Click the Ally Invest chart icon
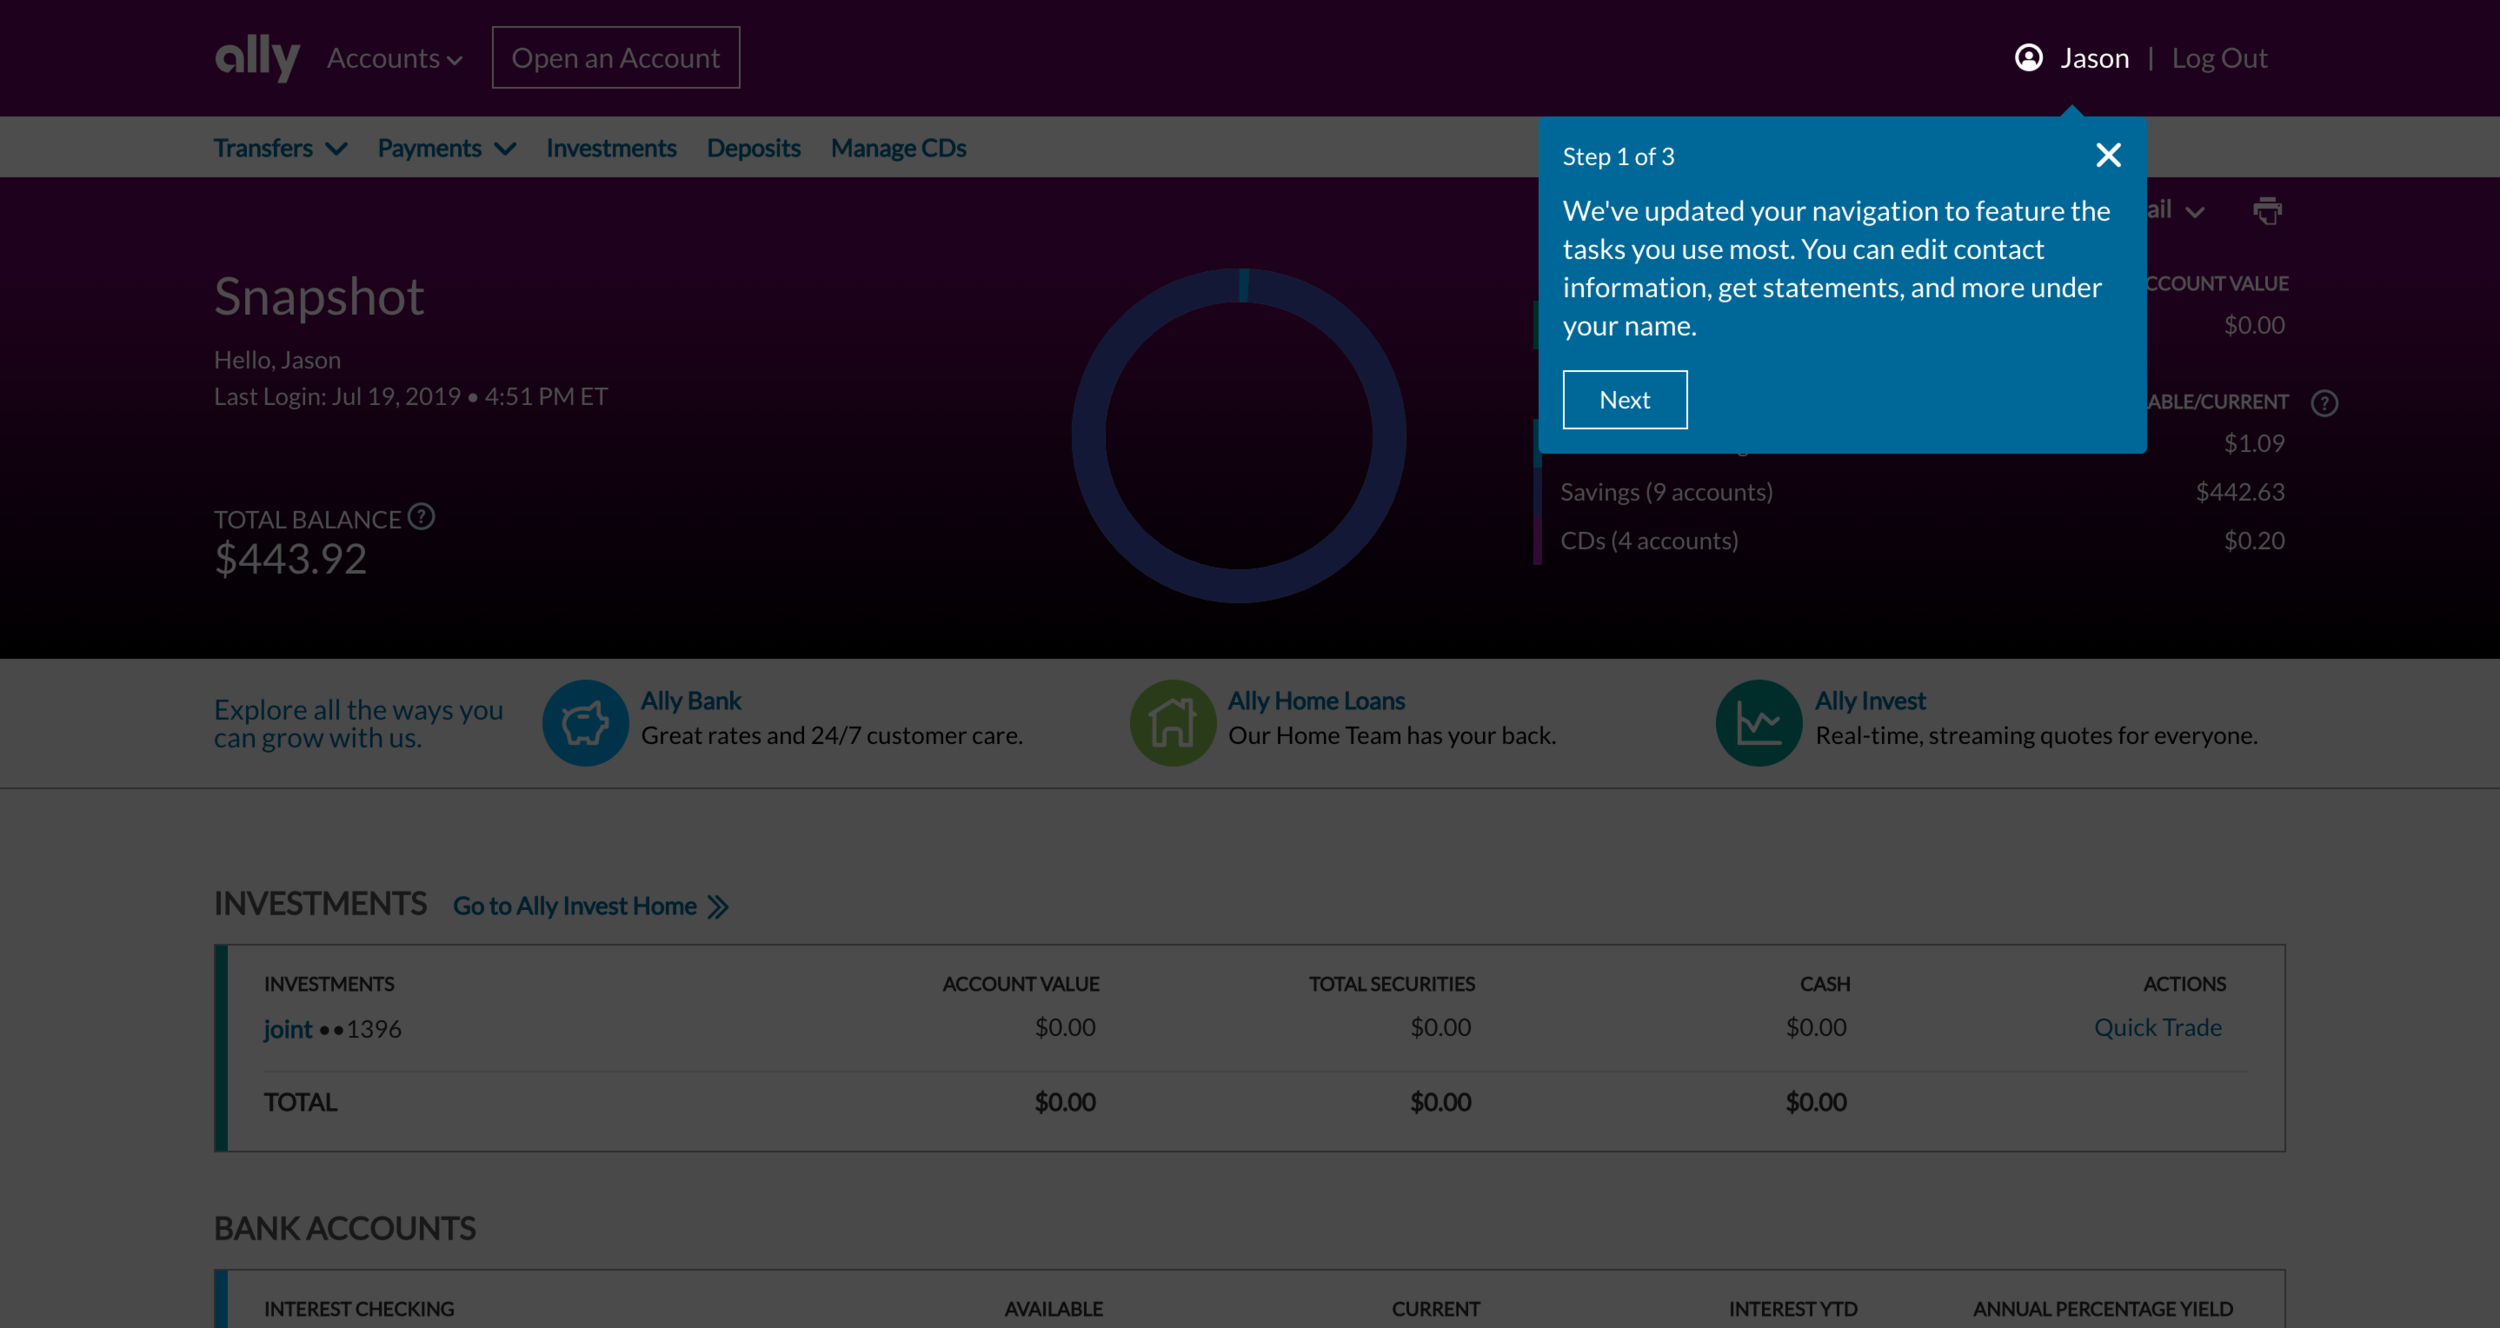Screen dimensions: 2500x1328 pyautogui.click(x=1758, y=723)
